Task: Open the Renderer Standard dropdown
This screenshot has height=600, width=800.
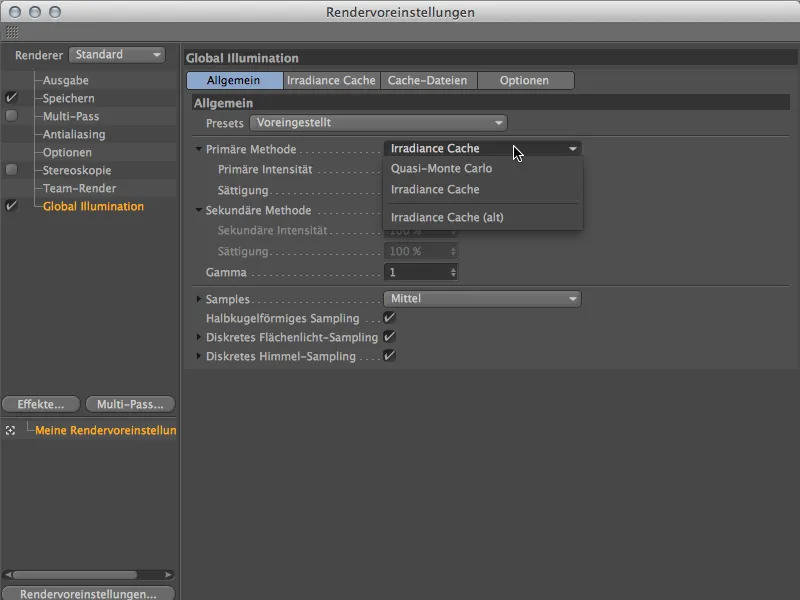Action: (117, 55)
